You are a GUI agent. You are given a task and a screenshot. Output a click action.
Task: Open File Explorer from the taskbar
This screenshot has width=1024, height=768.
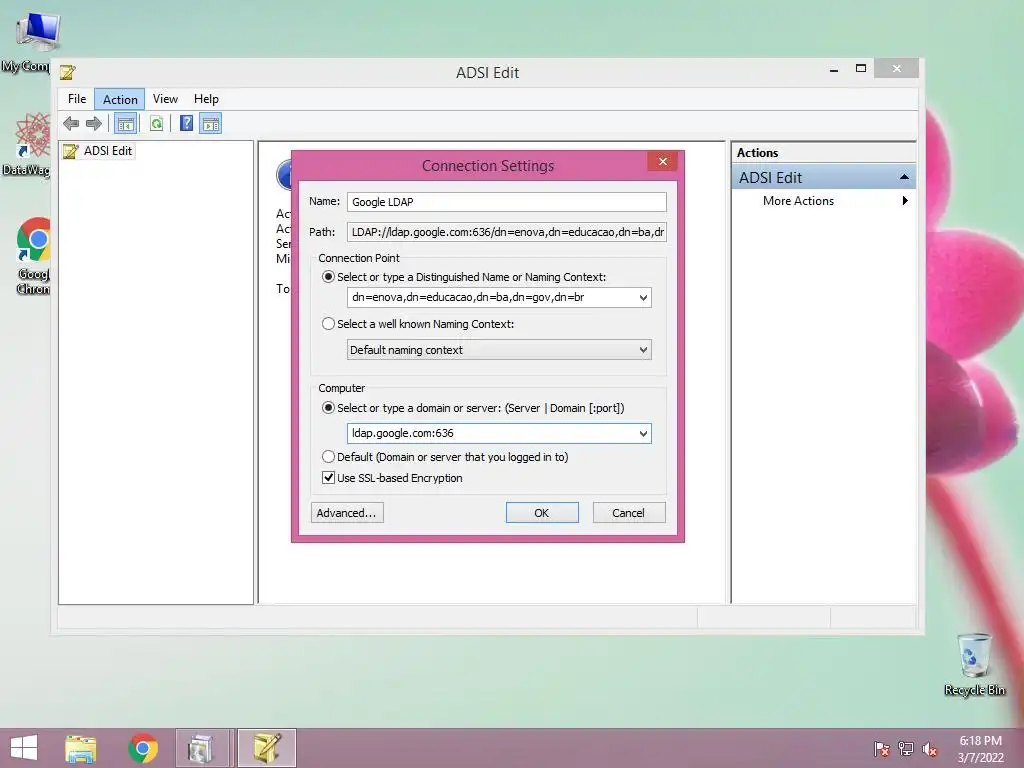click(x=80, y=748)
